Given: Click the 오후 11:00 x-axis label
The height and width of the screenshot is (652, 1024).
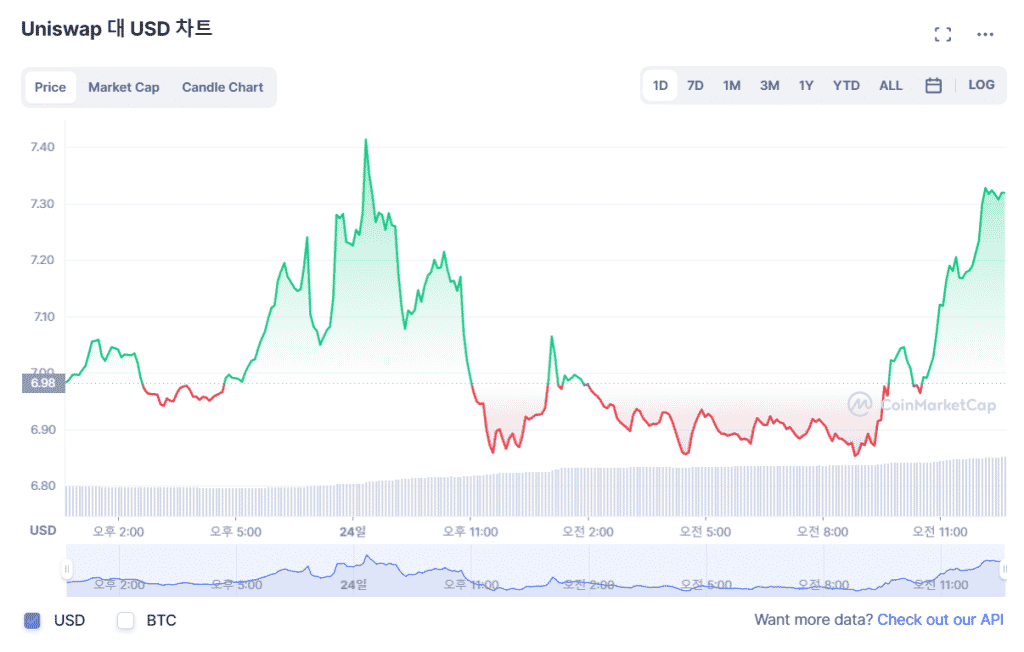Looking at the screenshot, I should tap(470, 532).
